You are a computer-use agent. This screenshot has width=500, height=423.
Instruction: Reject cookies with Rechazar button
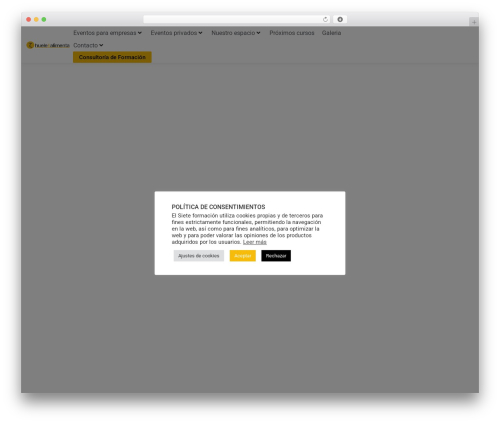pos(276,256)
